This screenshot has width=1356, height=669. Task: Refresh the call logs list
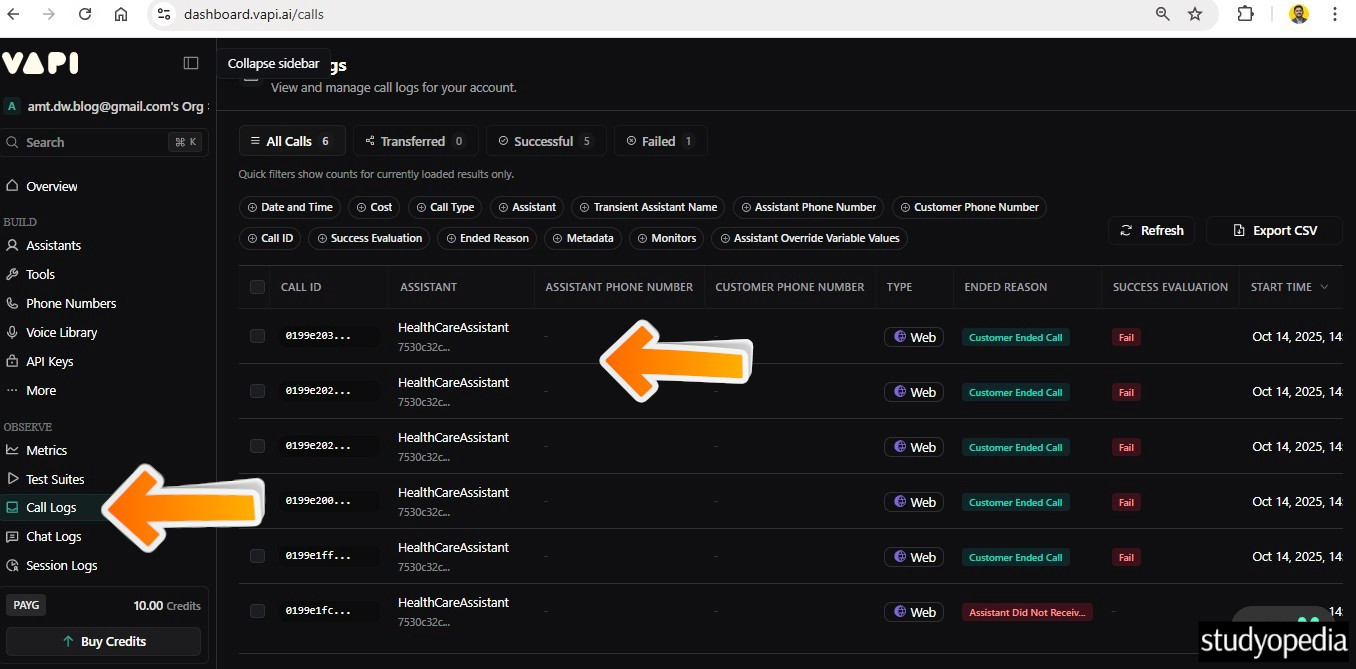click(1151, 230)
